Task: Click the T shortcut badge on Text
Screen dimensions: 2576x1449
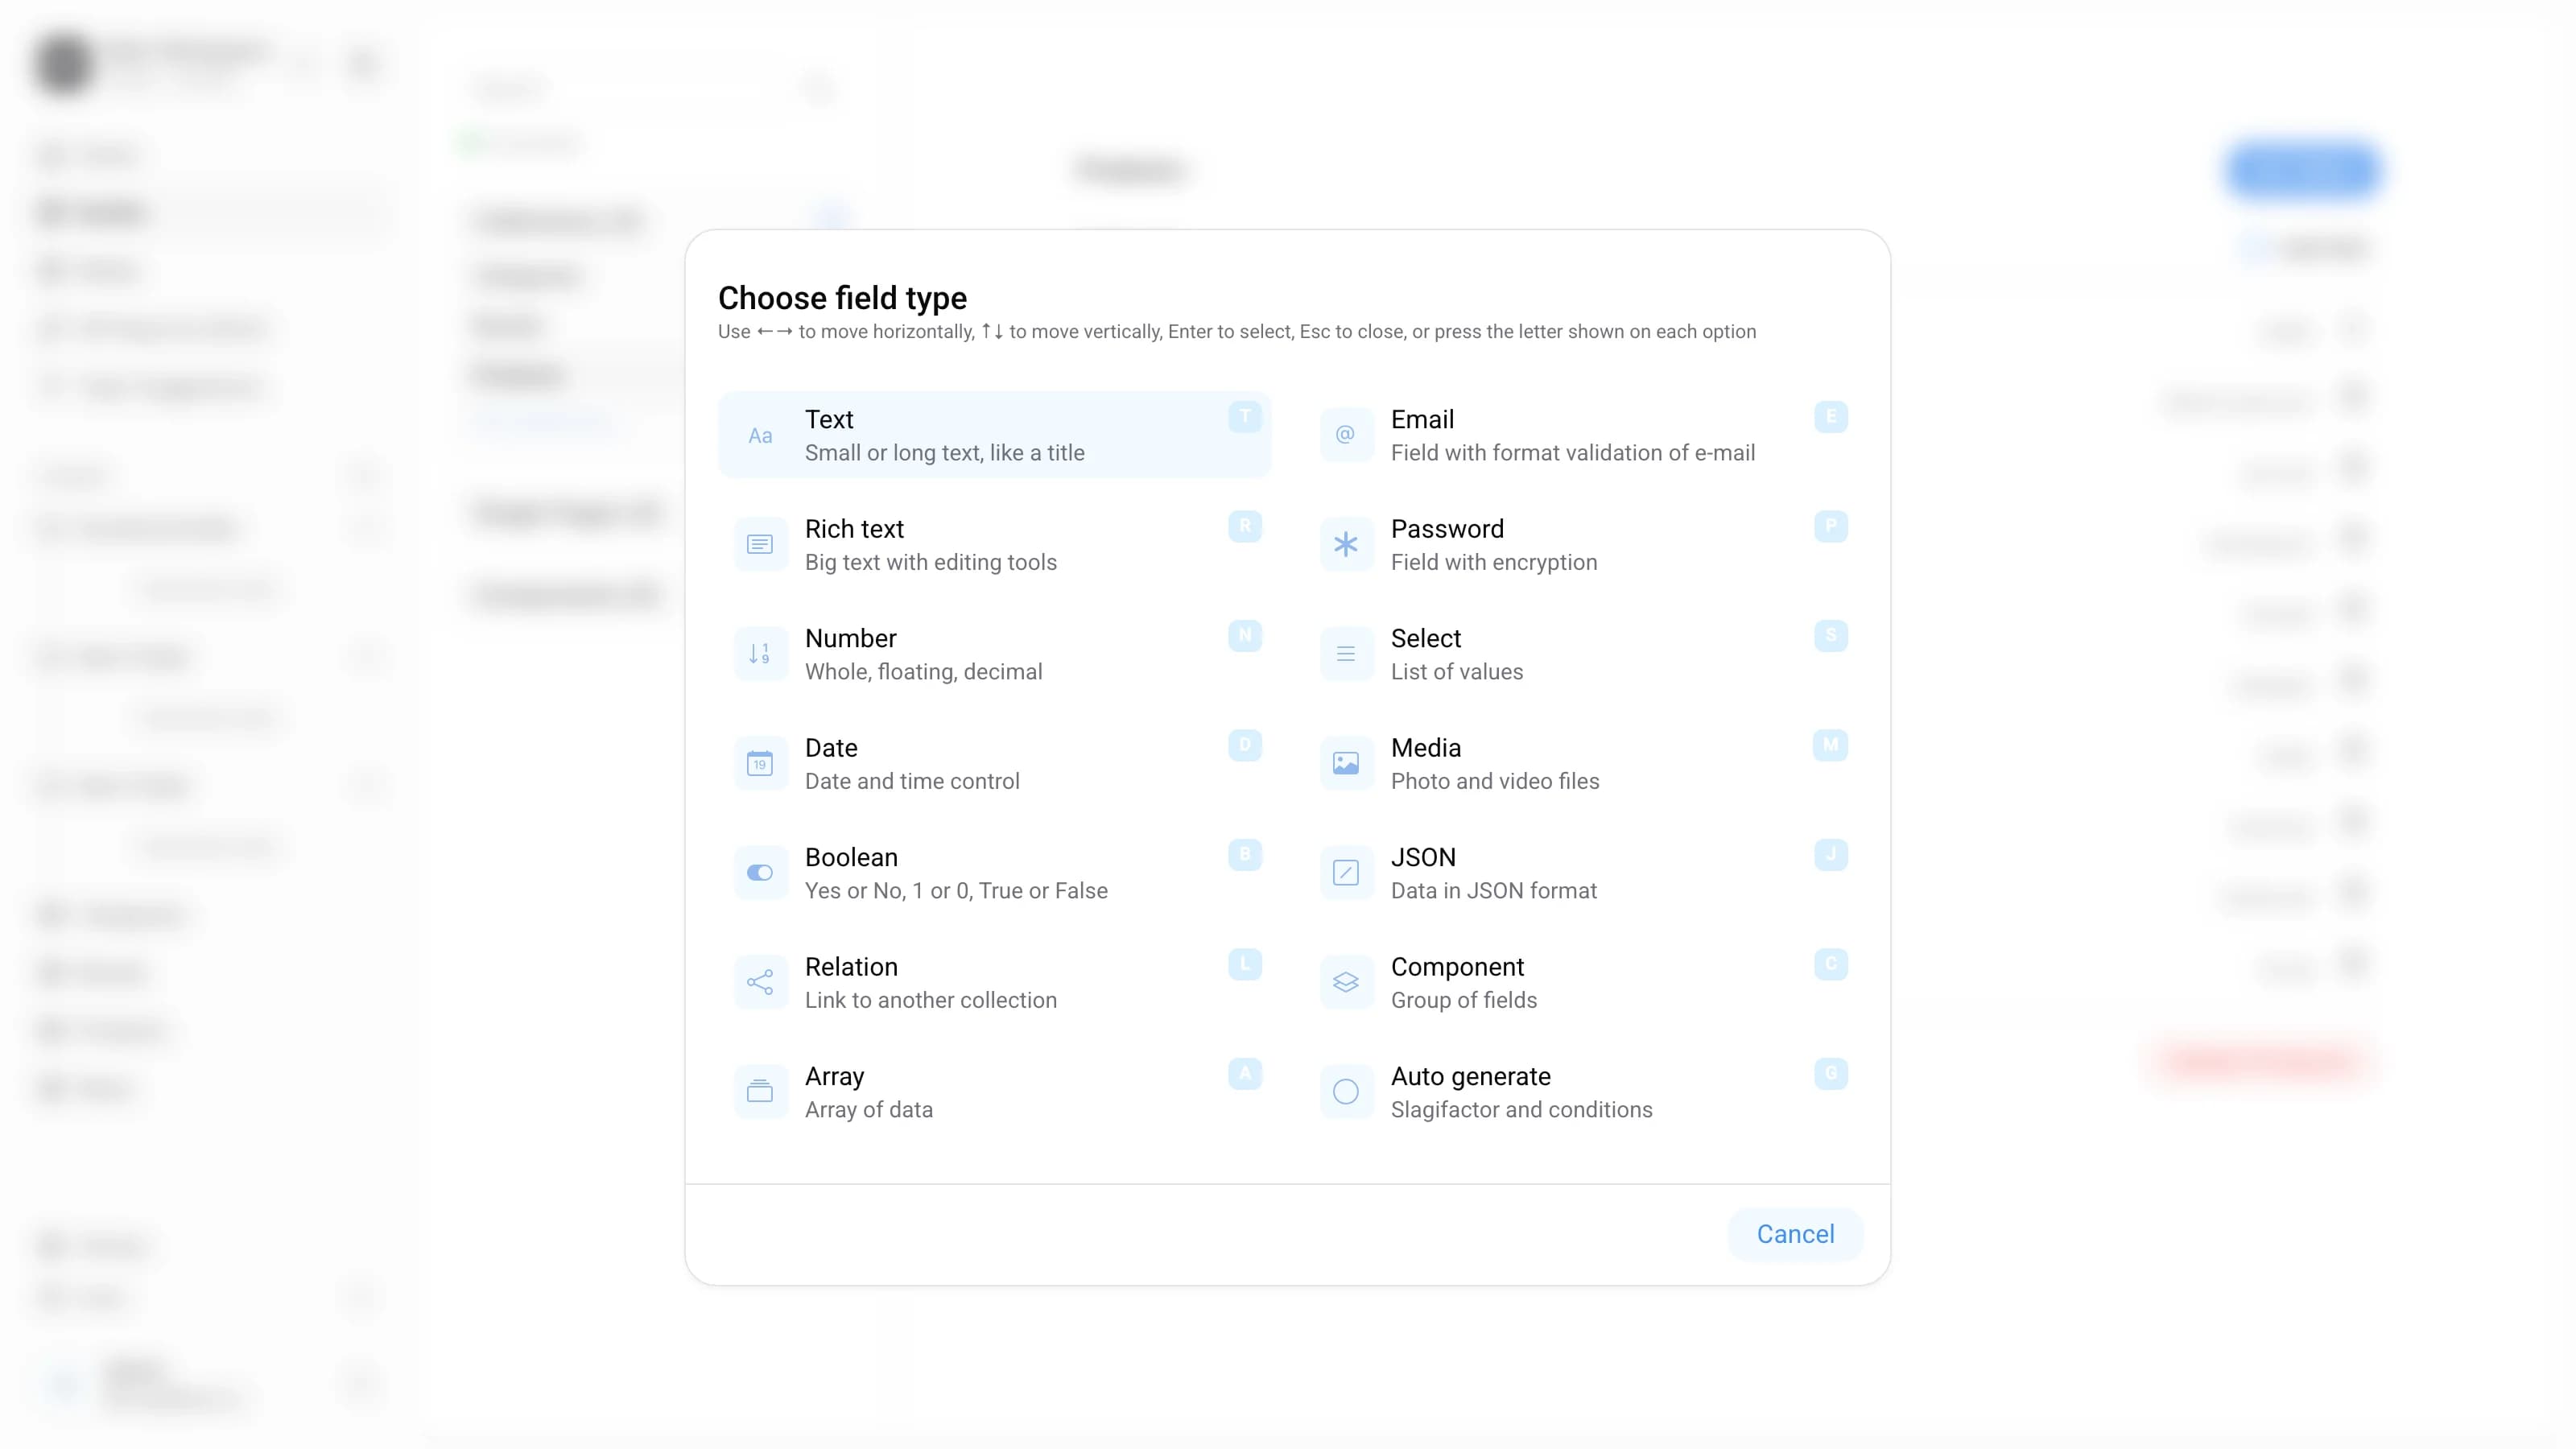Action: pos(1245,416)
